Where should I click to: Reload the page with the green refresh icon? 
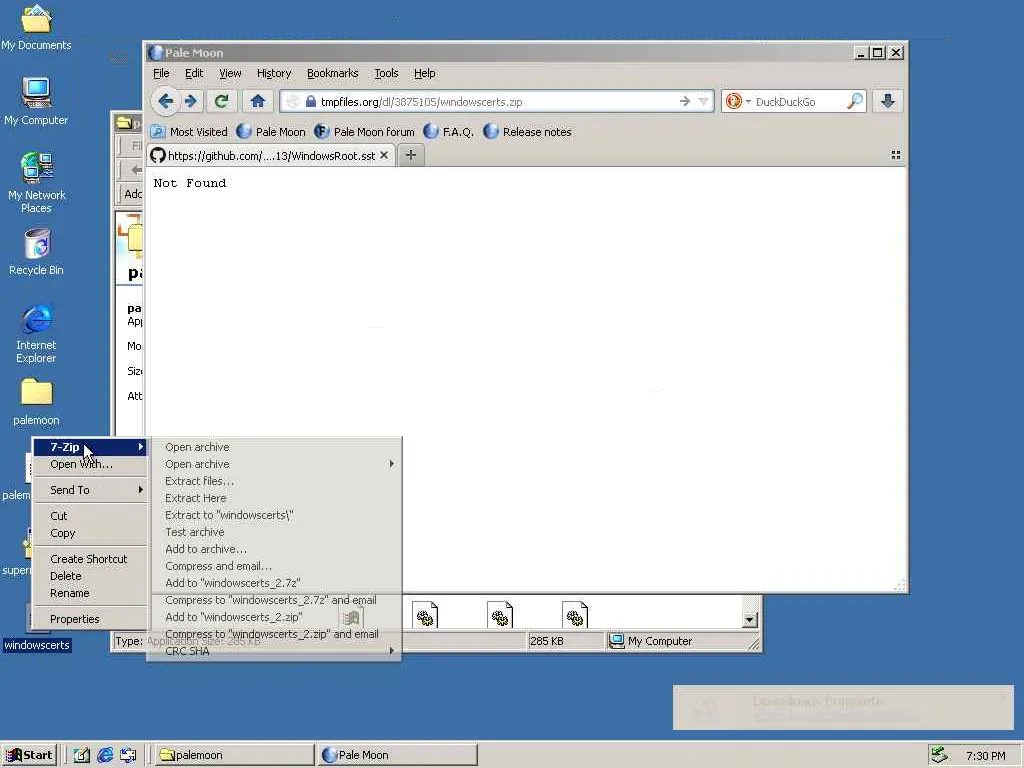coord(221,101)
